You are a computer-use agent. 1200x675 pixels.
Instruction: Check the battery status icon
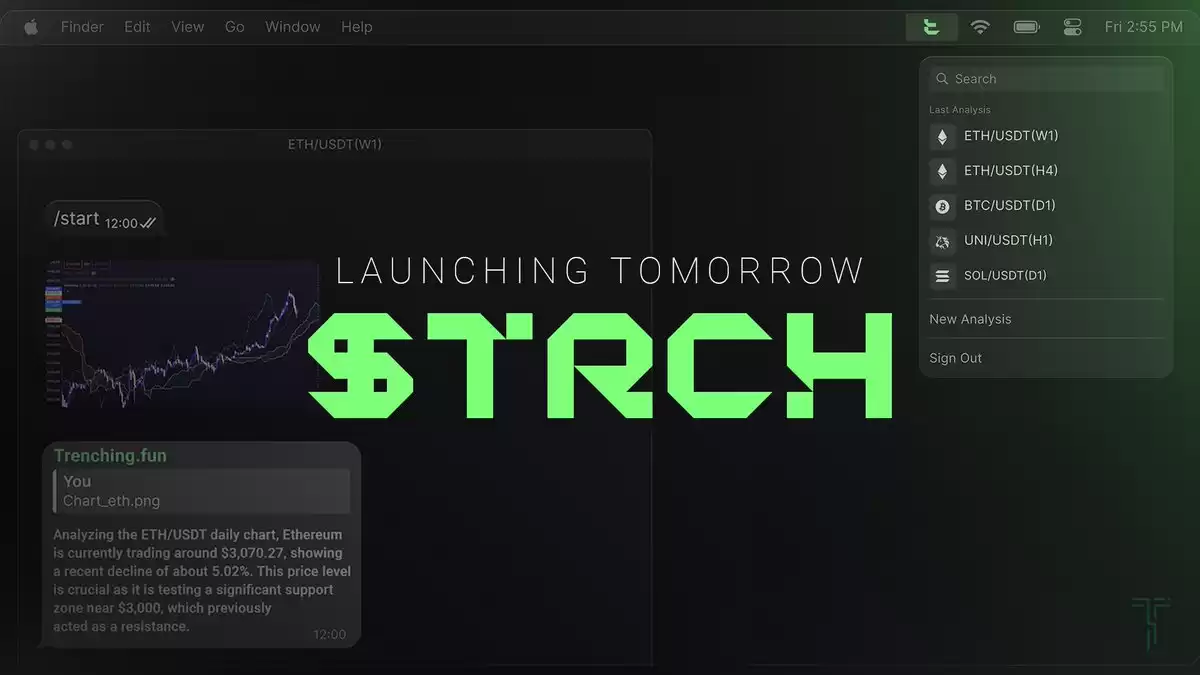coord(1027,27)
